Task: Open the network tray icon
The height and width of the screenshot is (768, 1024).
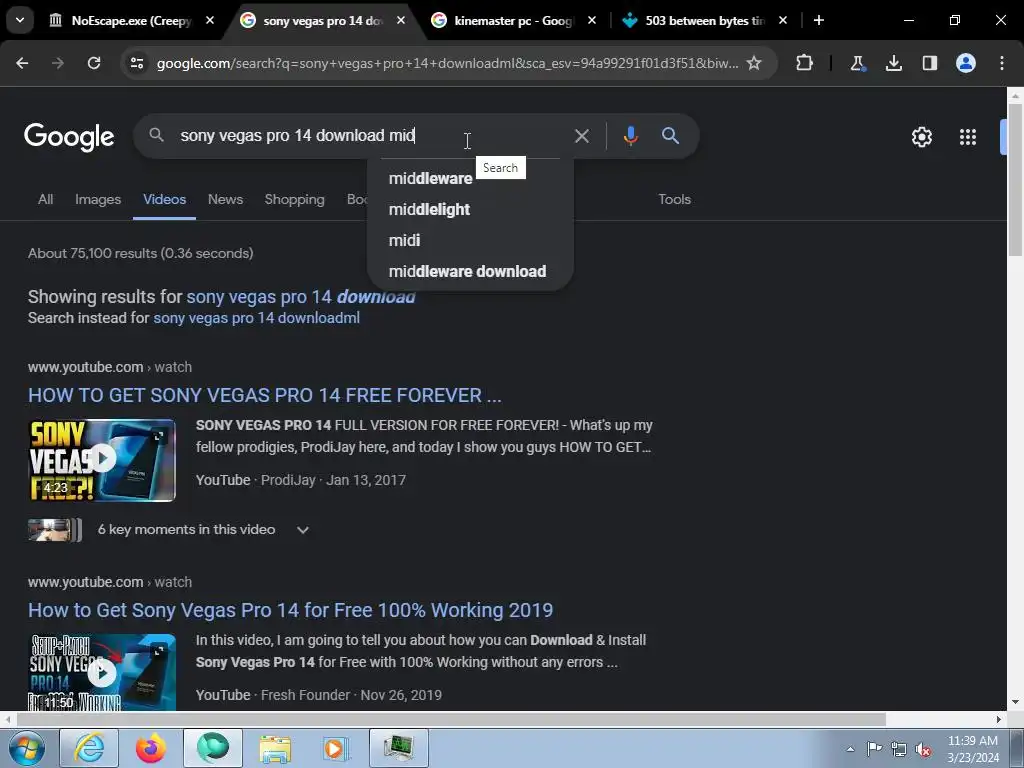Action: pyautogui.click(x=899, y=749)
